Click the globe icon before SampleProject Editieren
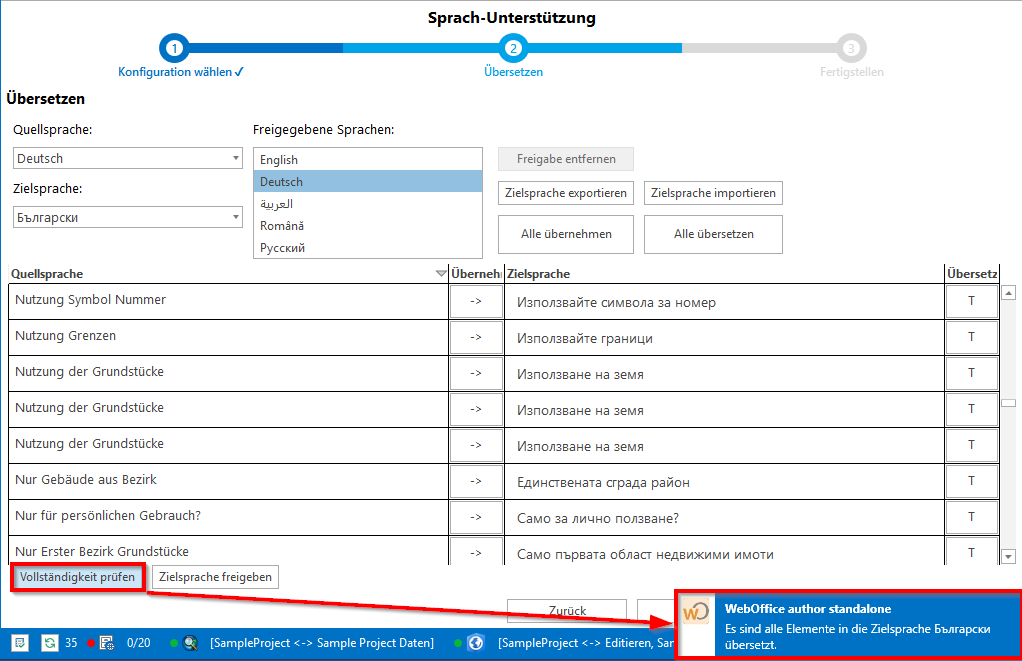1022x661 pixels. point(476,643)
